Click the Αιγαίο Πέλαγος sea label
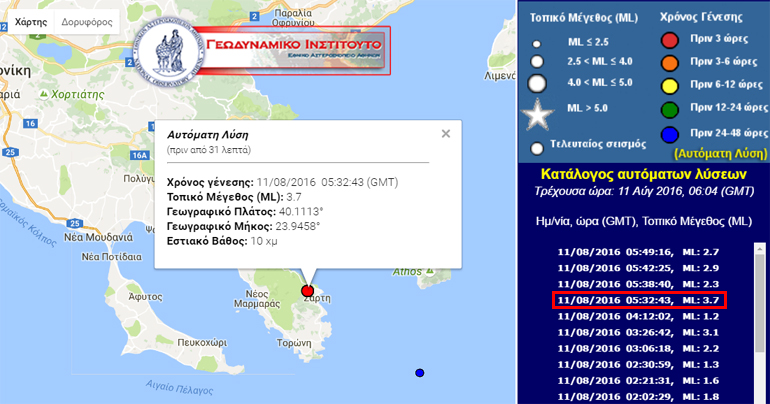 [179, 388]
